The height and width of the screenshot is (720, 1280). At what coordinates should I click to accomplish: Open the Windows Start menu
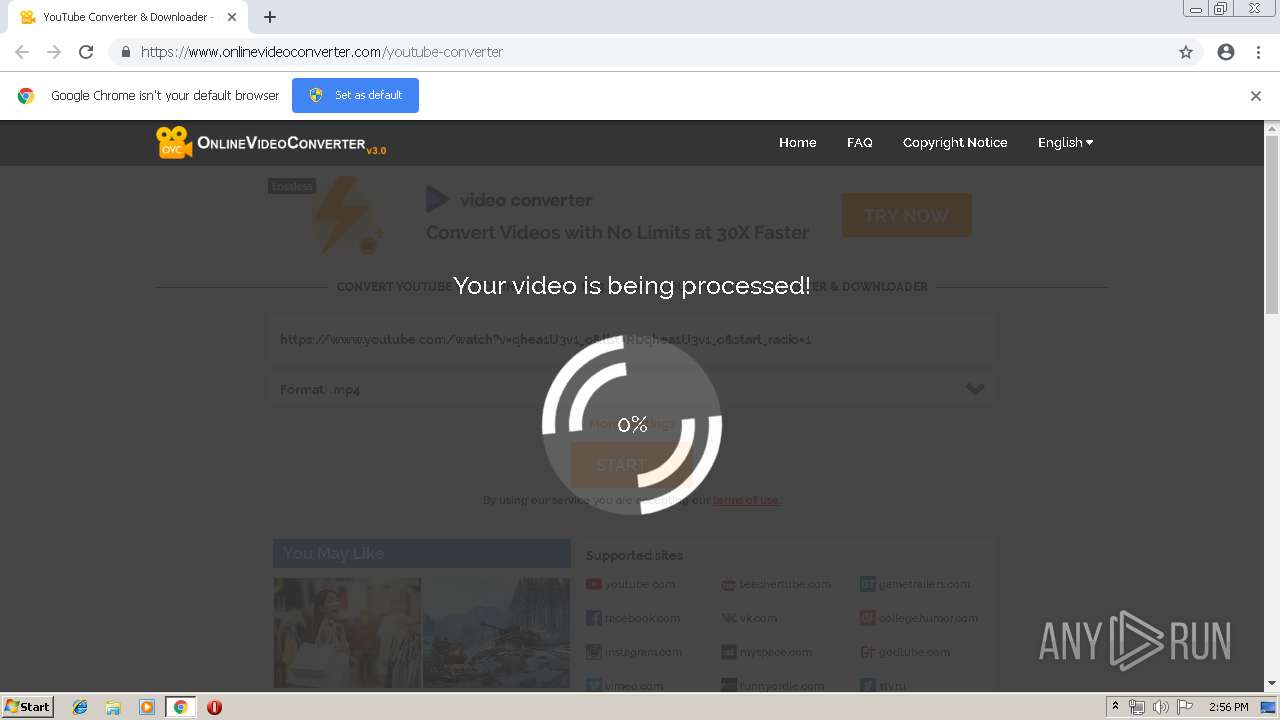(x=27, y=707)
